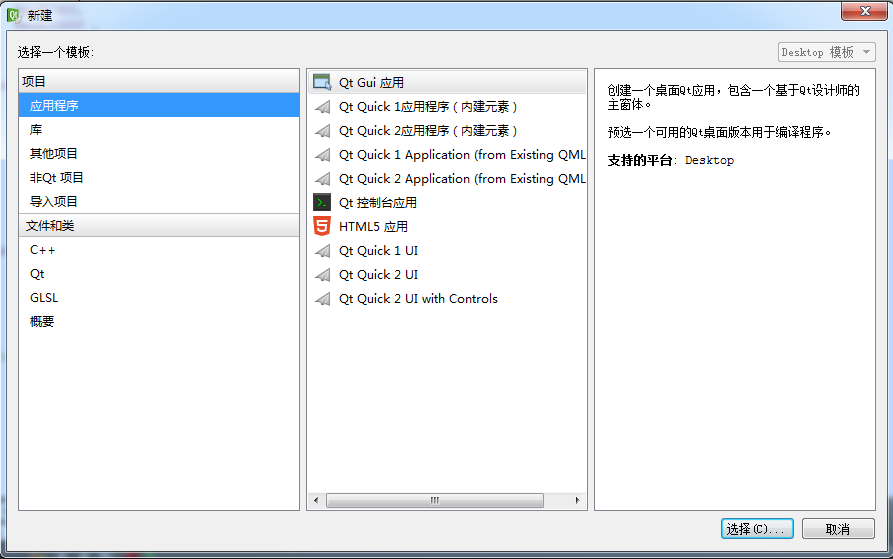
Task: Choose the Qt Quick 2 UI template text
Action: tap(378, 275)
